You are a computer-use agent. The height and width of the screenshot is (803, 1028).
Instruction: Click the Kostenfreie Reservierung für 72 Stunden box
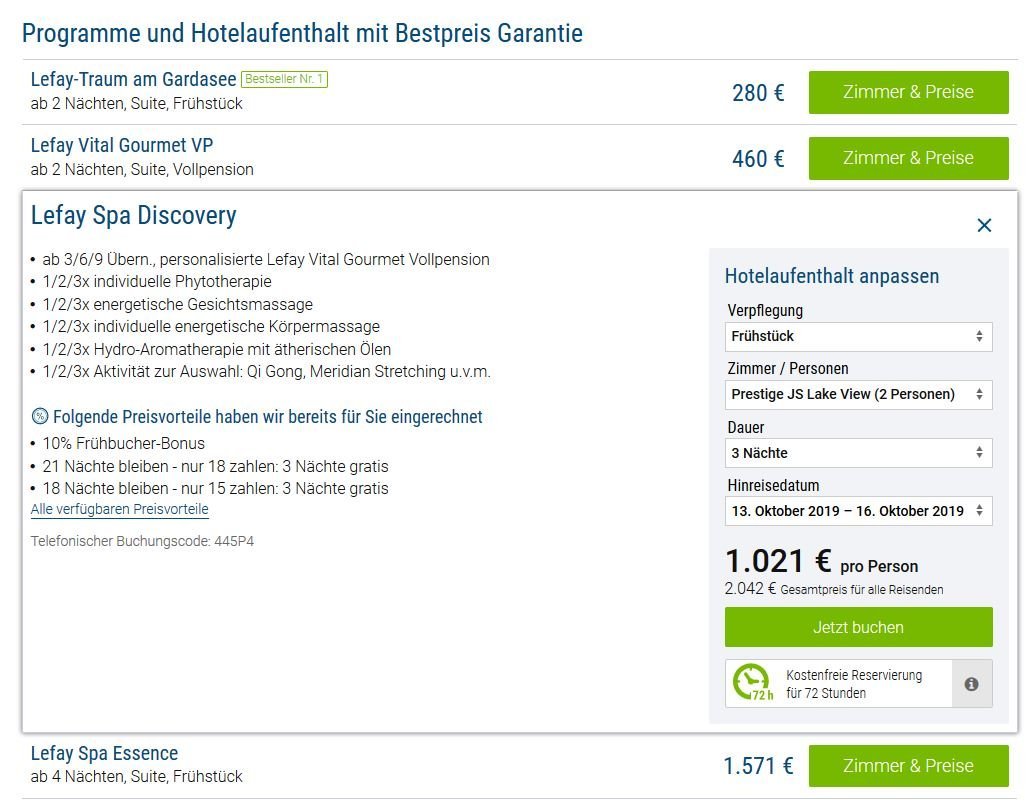pyautogui.click(x=840, y=684)
